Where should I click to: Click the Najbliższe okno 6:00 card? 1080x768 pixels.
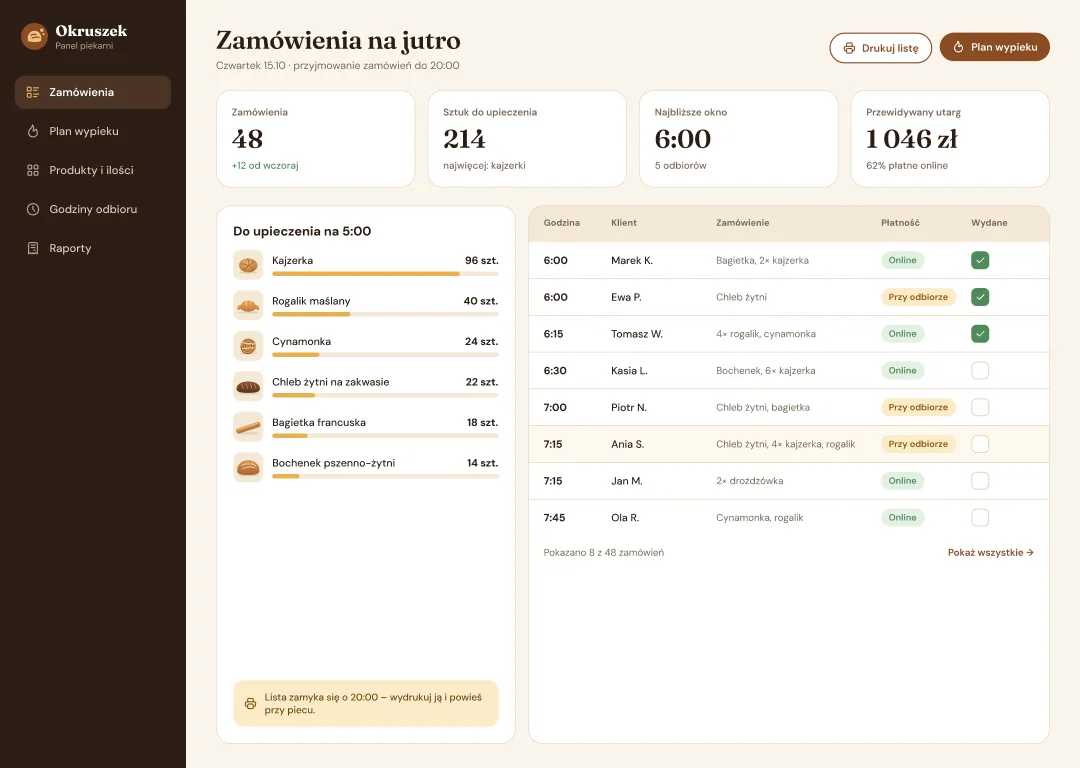pos(738,138)
